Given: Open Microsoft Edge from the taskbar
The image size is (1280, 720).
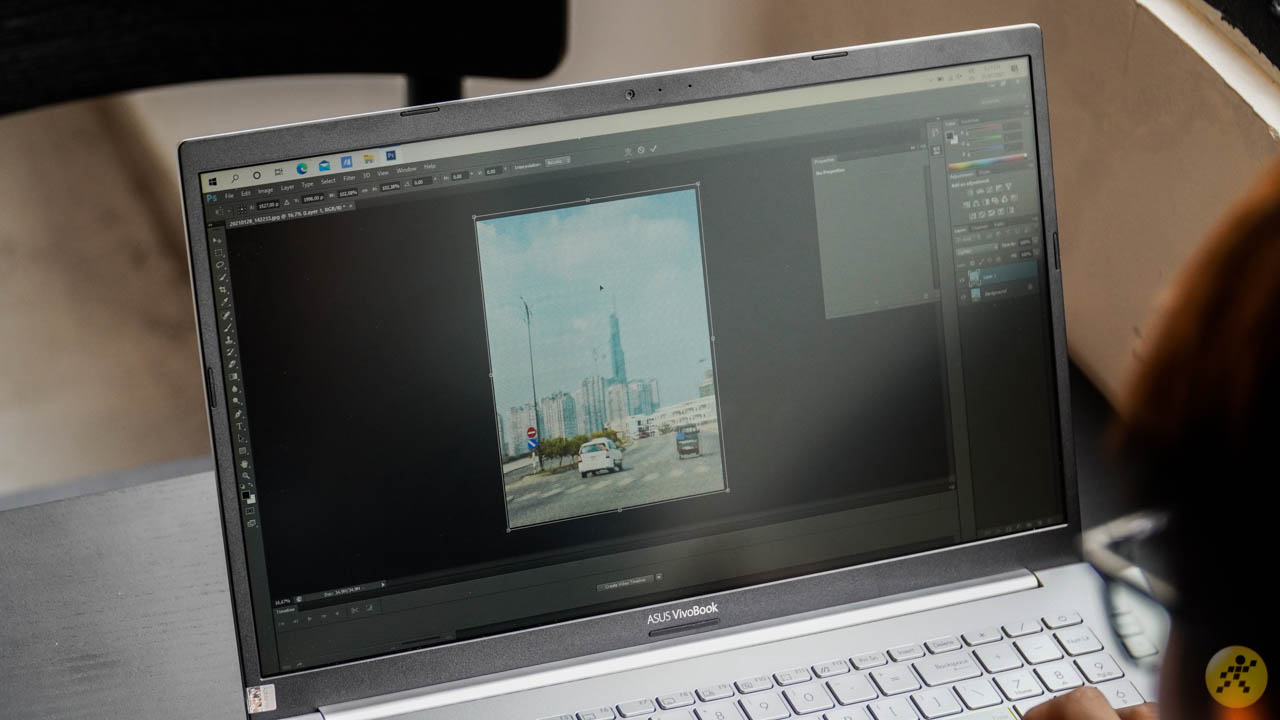Looking at the screenshot, I should (x=302, y=168).
